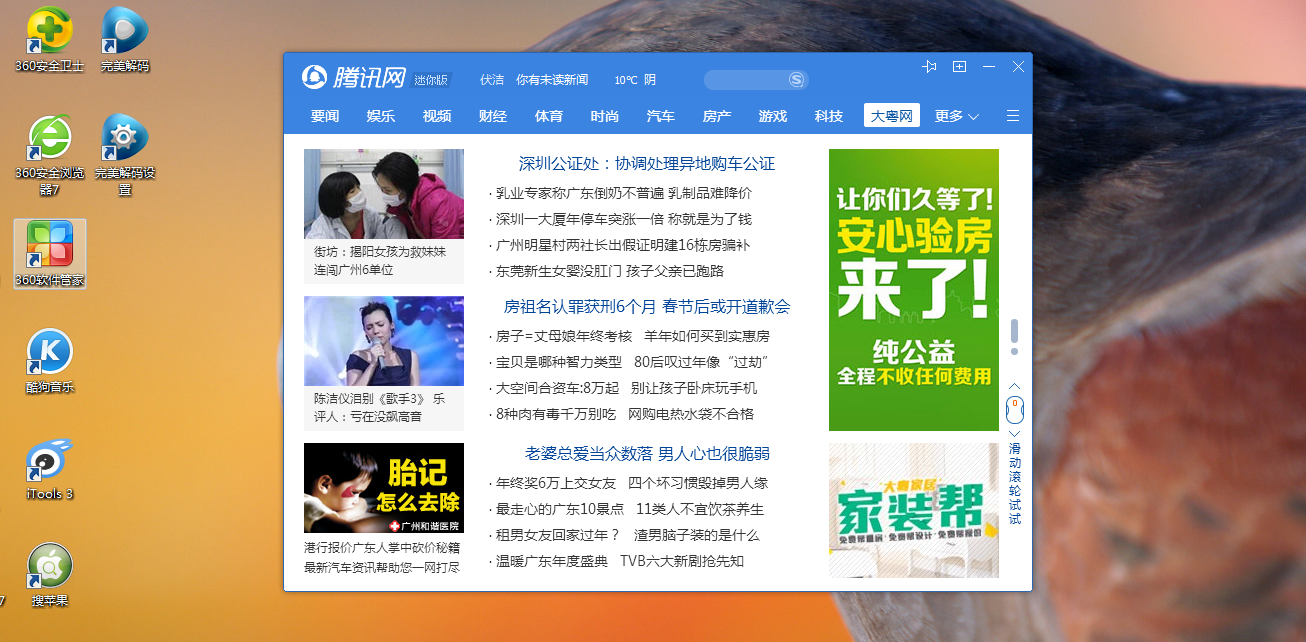1306x642 pixels.
Task: Open the 视频 tab
Action: pyautogui.click(x=437, y=116)
